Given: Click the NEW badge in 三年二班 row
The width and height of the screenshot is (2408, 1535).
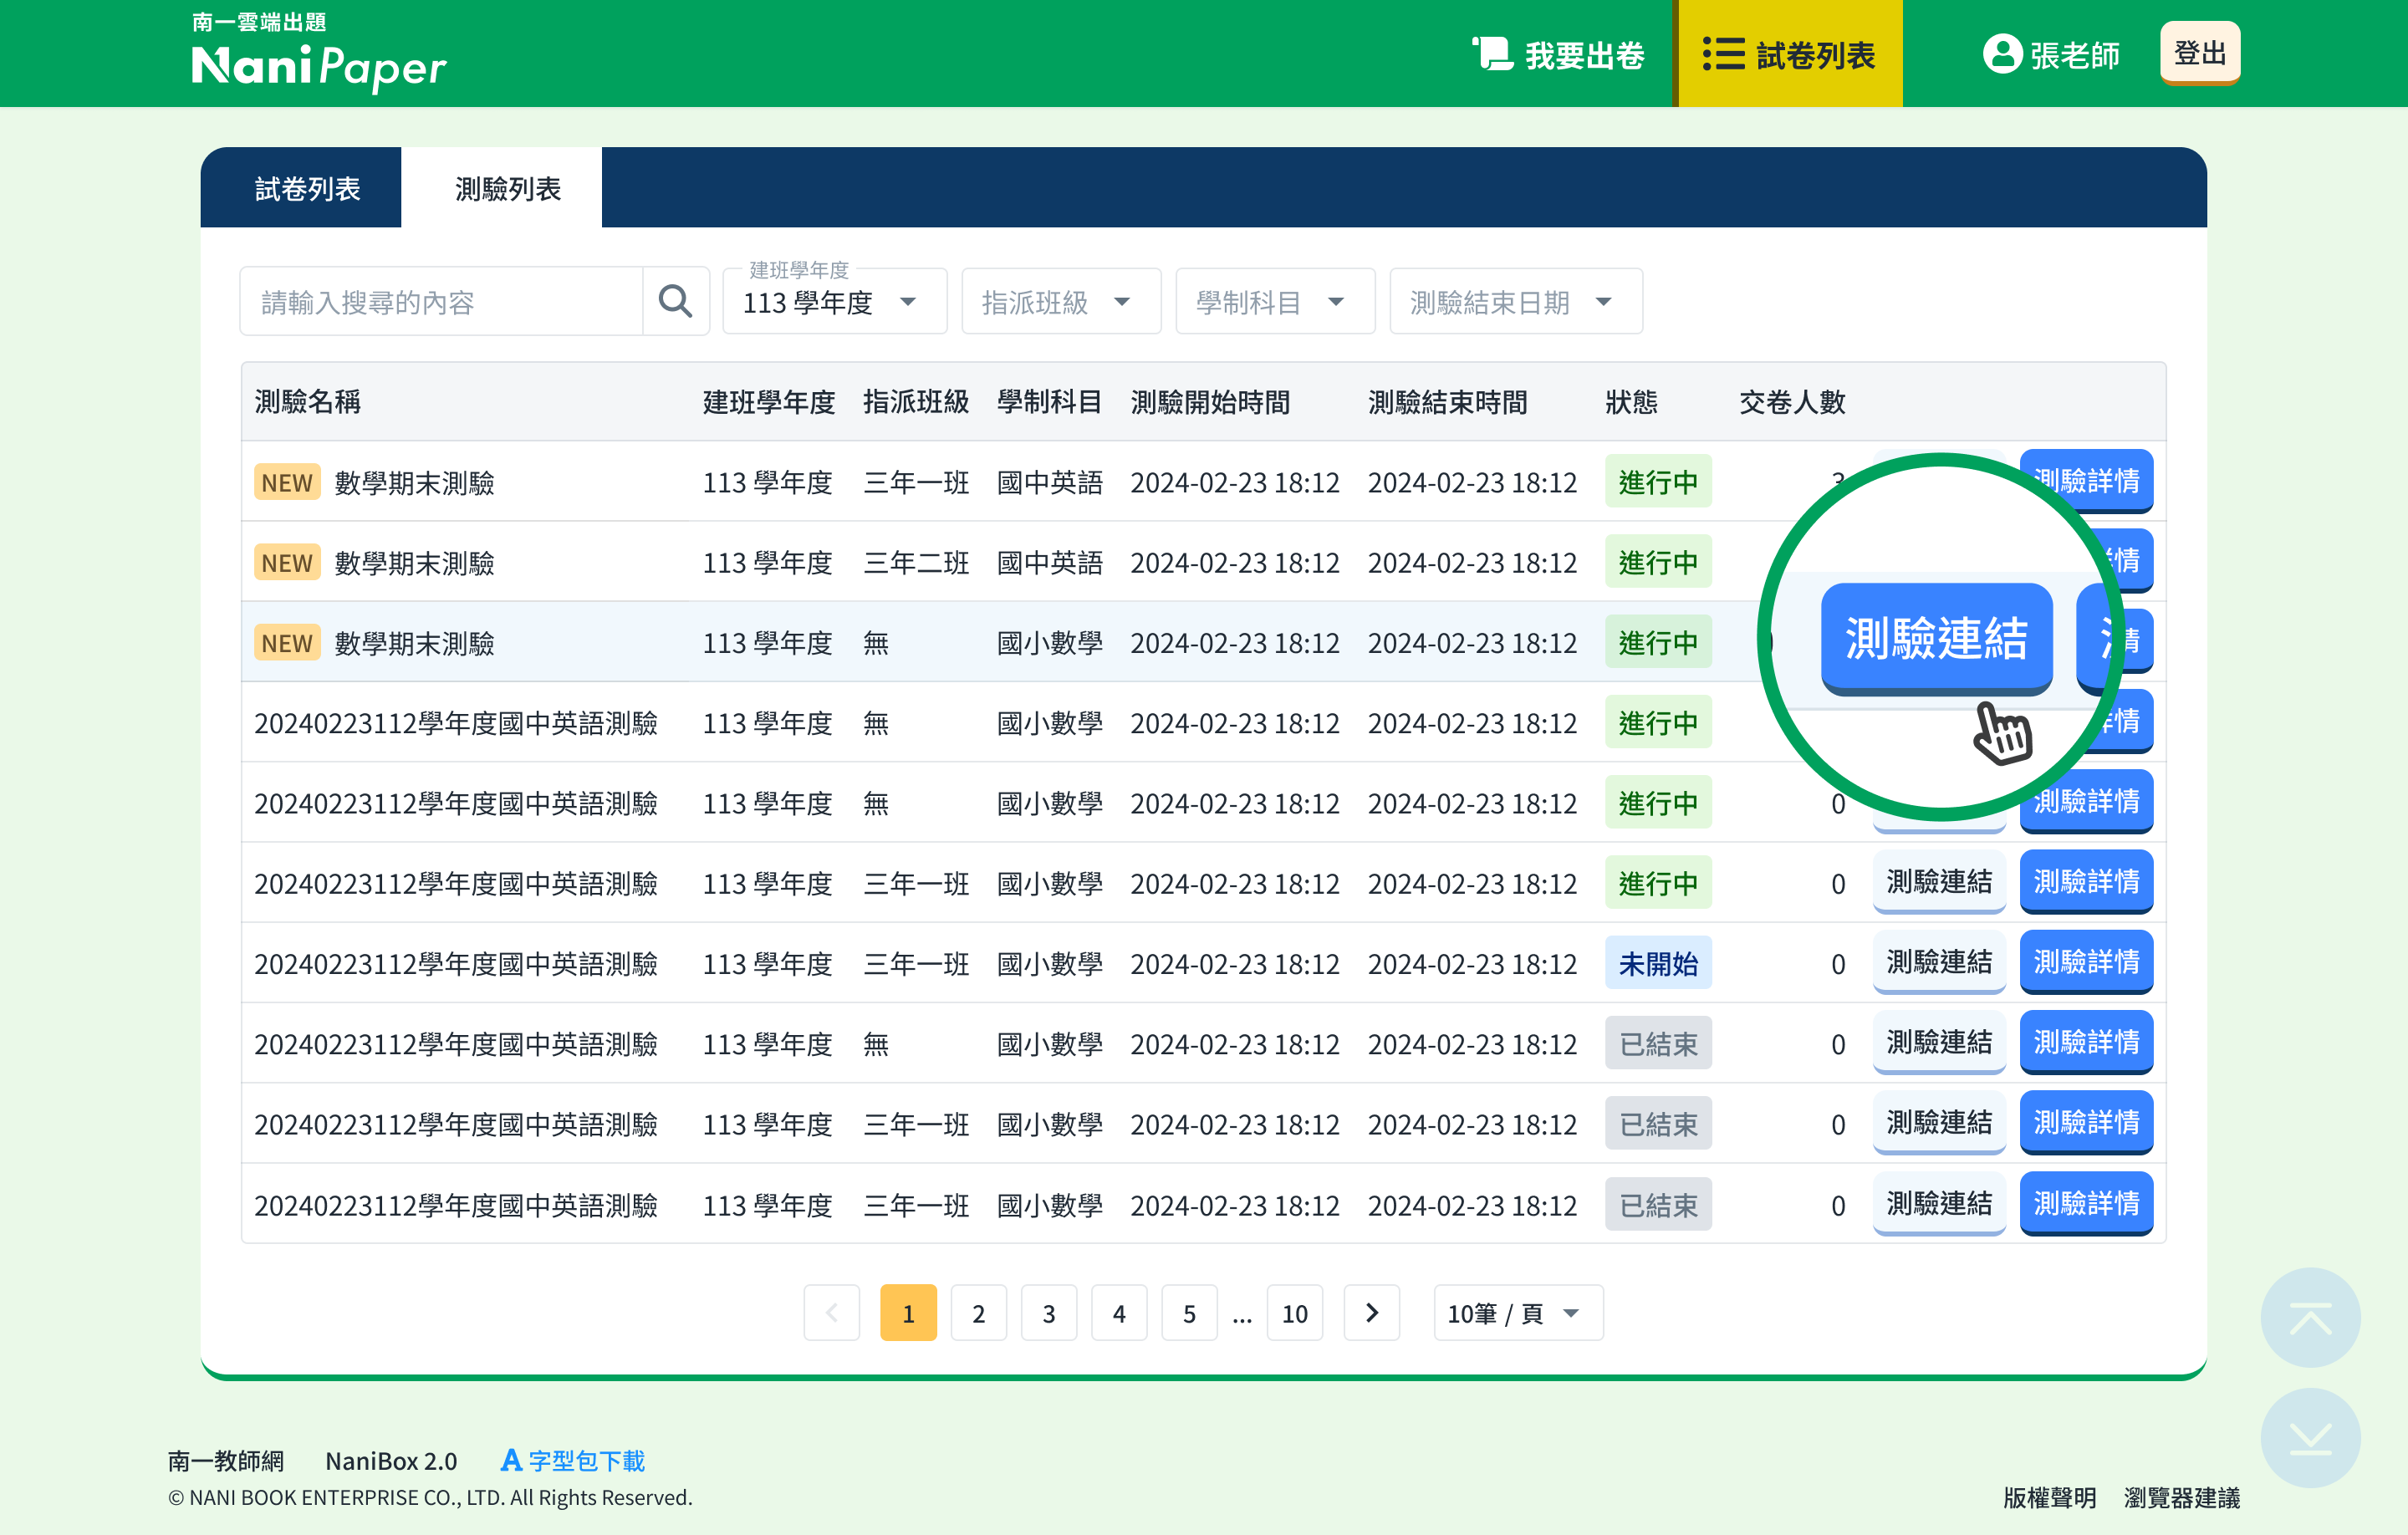Looking at the screenshot, I should pos(287,562).
